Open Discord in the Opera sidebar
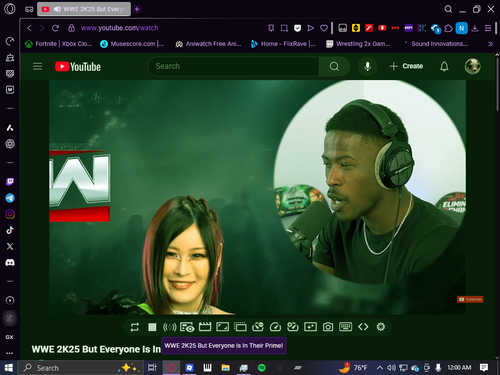This screenshot has height=375, width=500. [x=10, y=263]
